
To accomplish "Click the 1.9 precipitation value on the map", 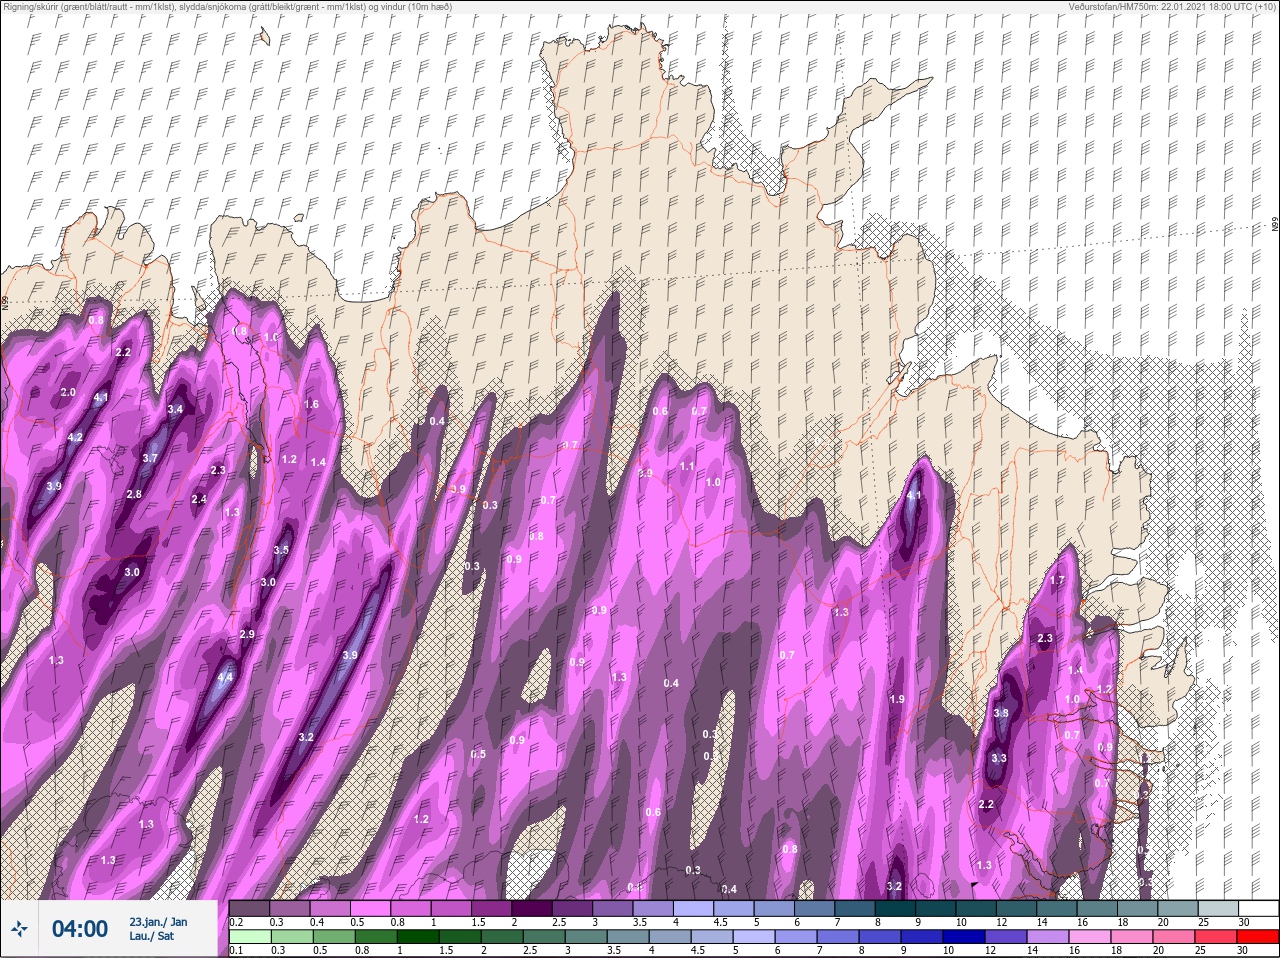I will [x=897, y=699].
